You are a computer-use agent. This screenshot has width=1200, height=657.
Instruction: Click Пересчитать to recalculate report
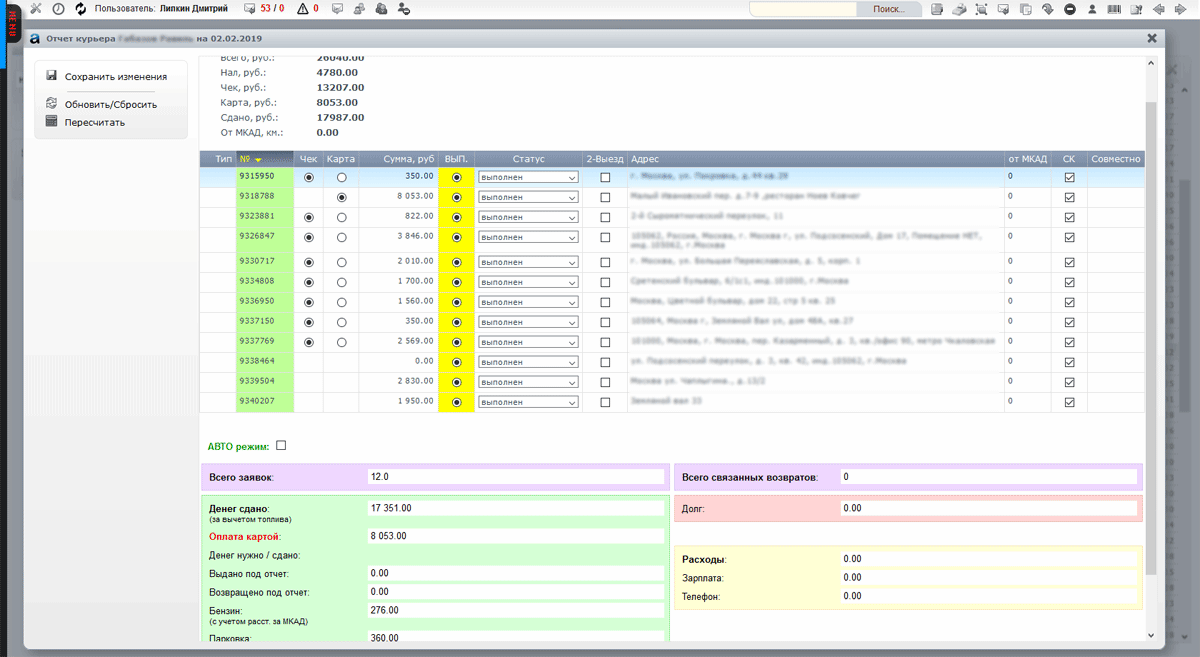(x=95, y=122)
